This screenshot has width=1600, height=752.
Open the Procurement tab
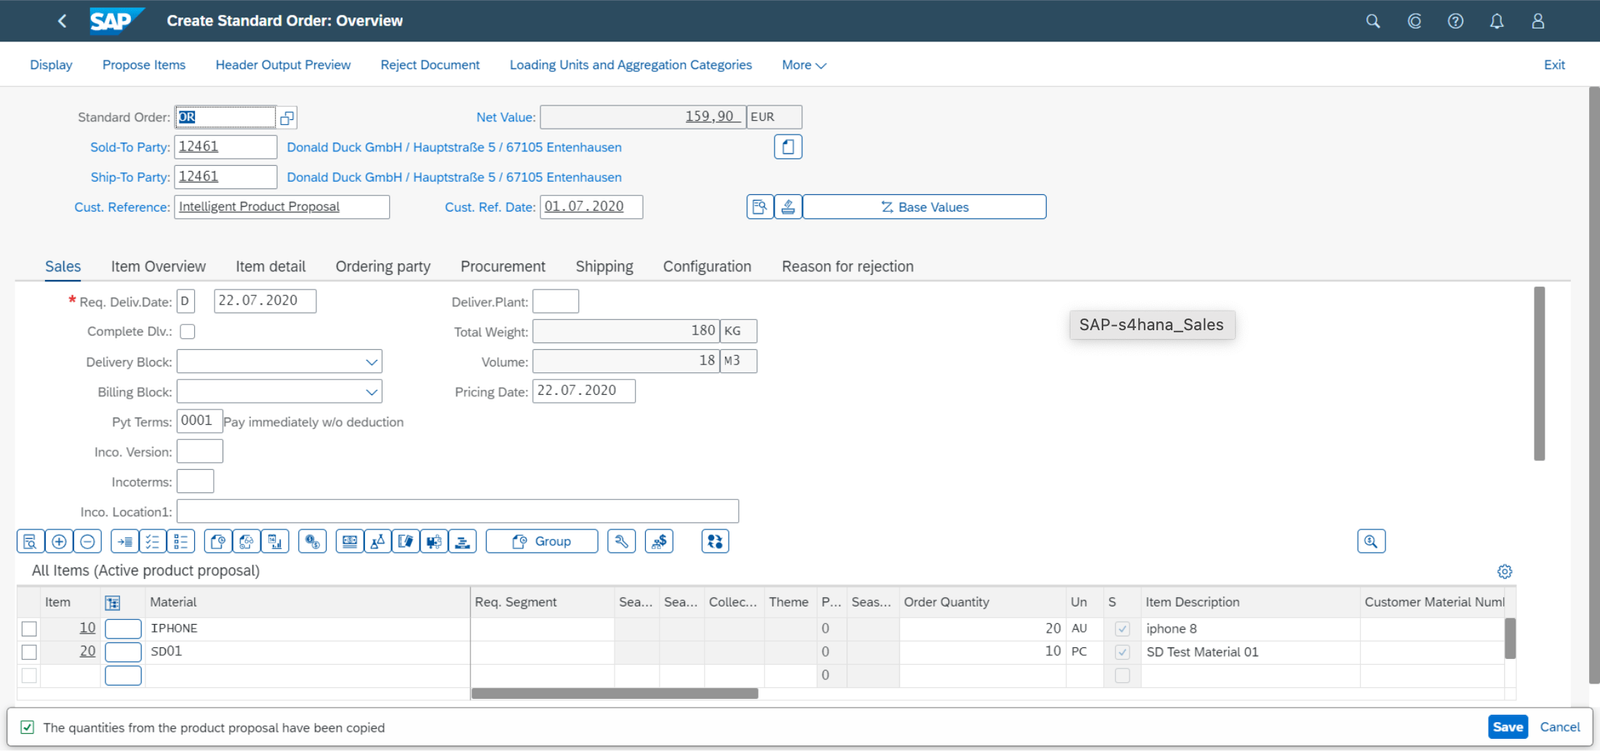(503, 267)
